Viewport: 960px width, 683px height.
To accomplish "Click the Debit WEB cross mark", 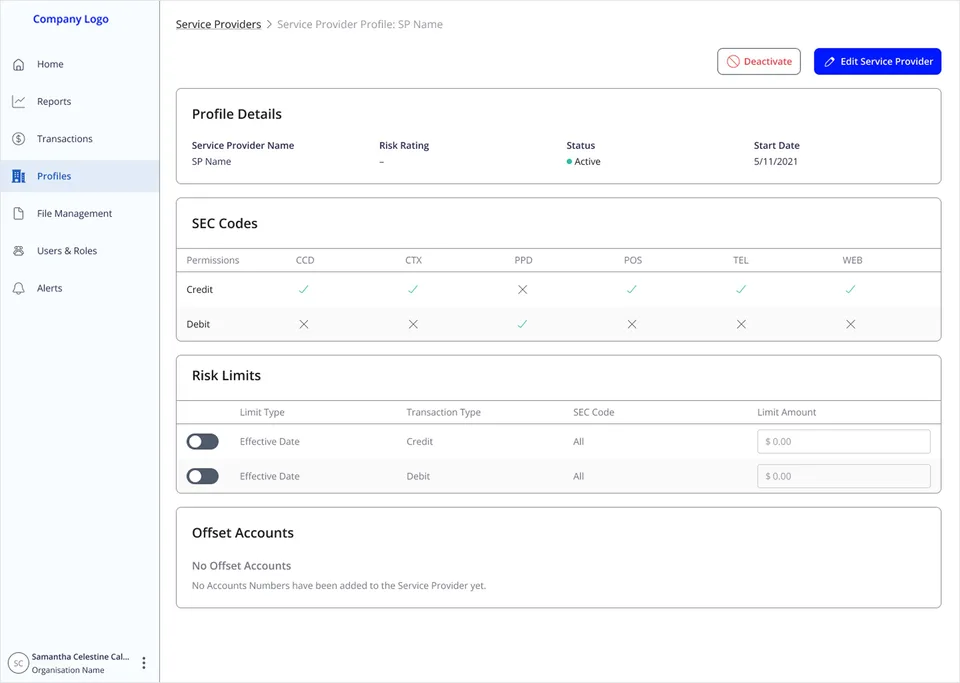I will 850,324.
